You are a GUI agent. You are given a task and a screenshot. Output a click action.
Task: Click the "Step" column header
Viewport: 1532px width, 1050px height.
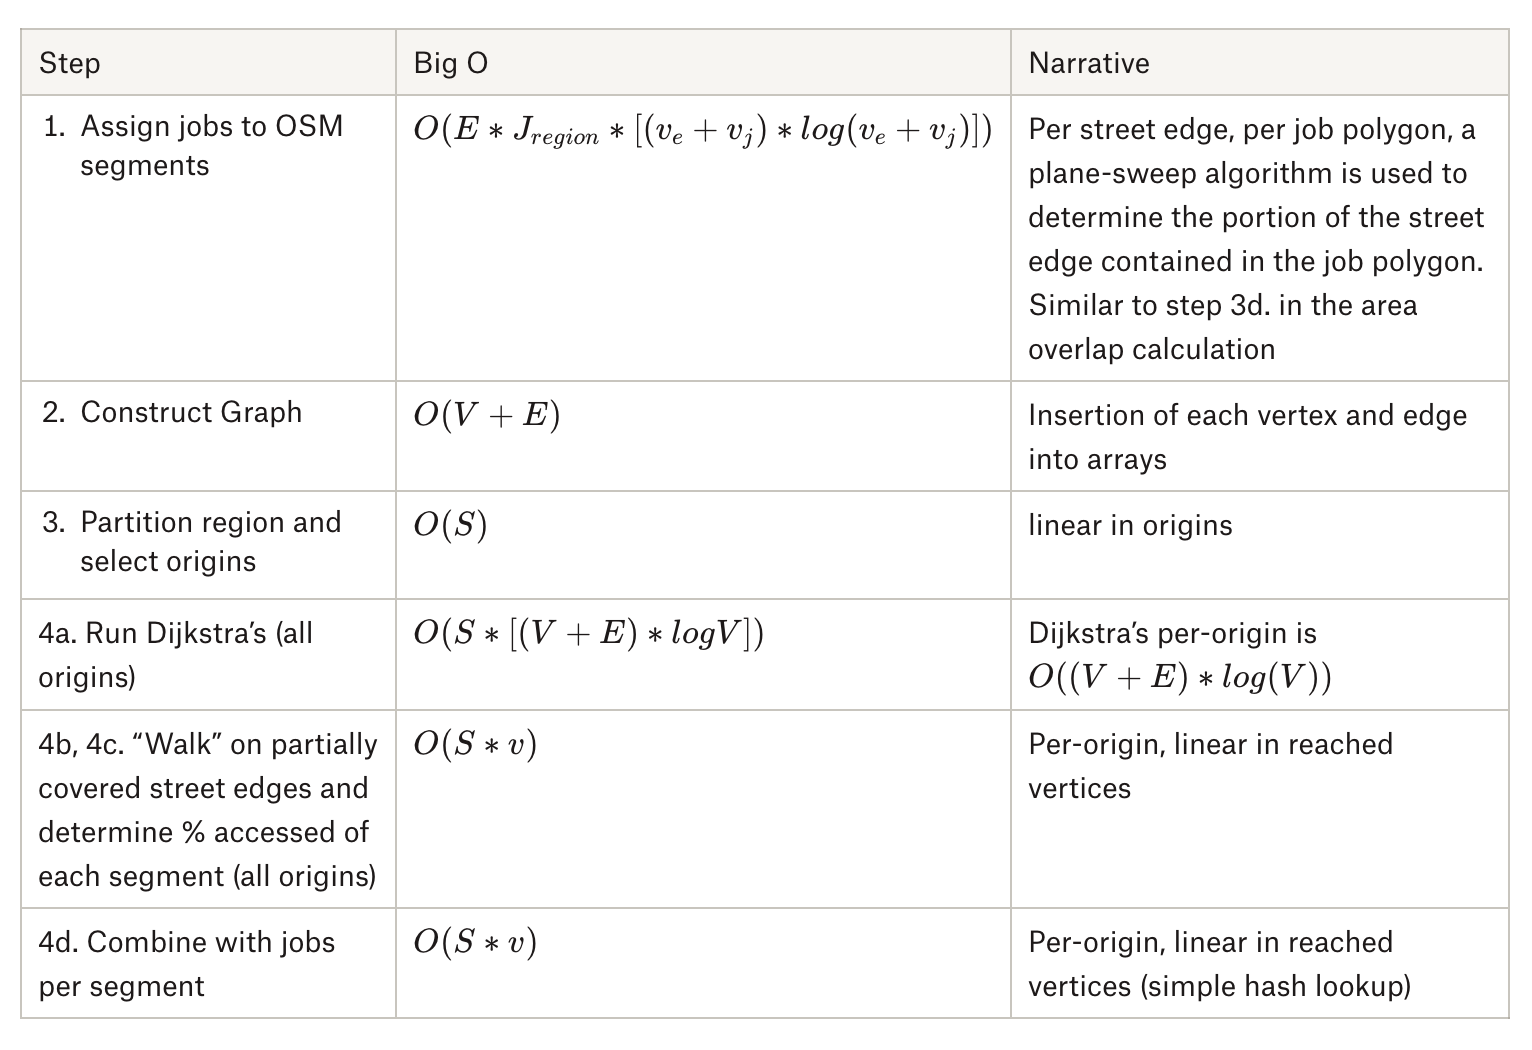tap(70, 63)
